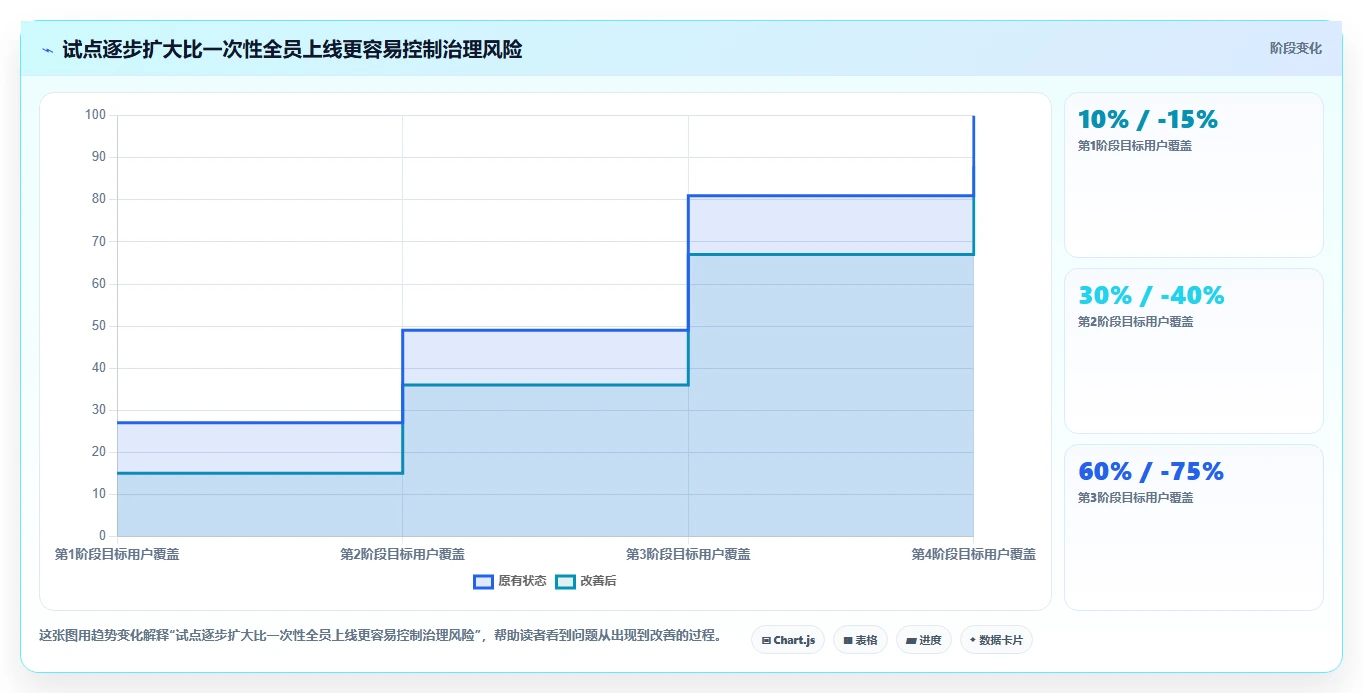Click the chart title 试点逐步扩大比一次性全员上线更容易控制治理风险
This screenshot has width=1363, height=693.
(292, 49)
